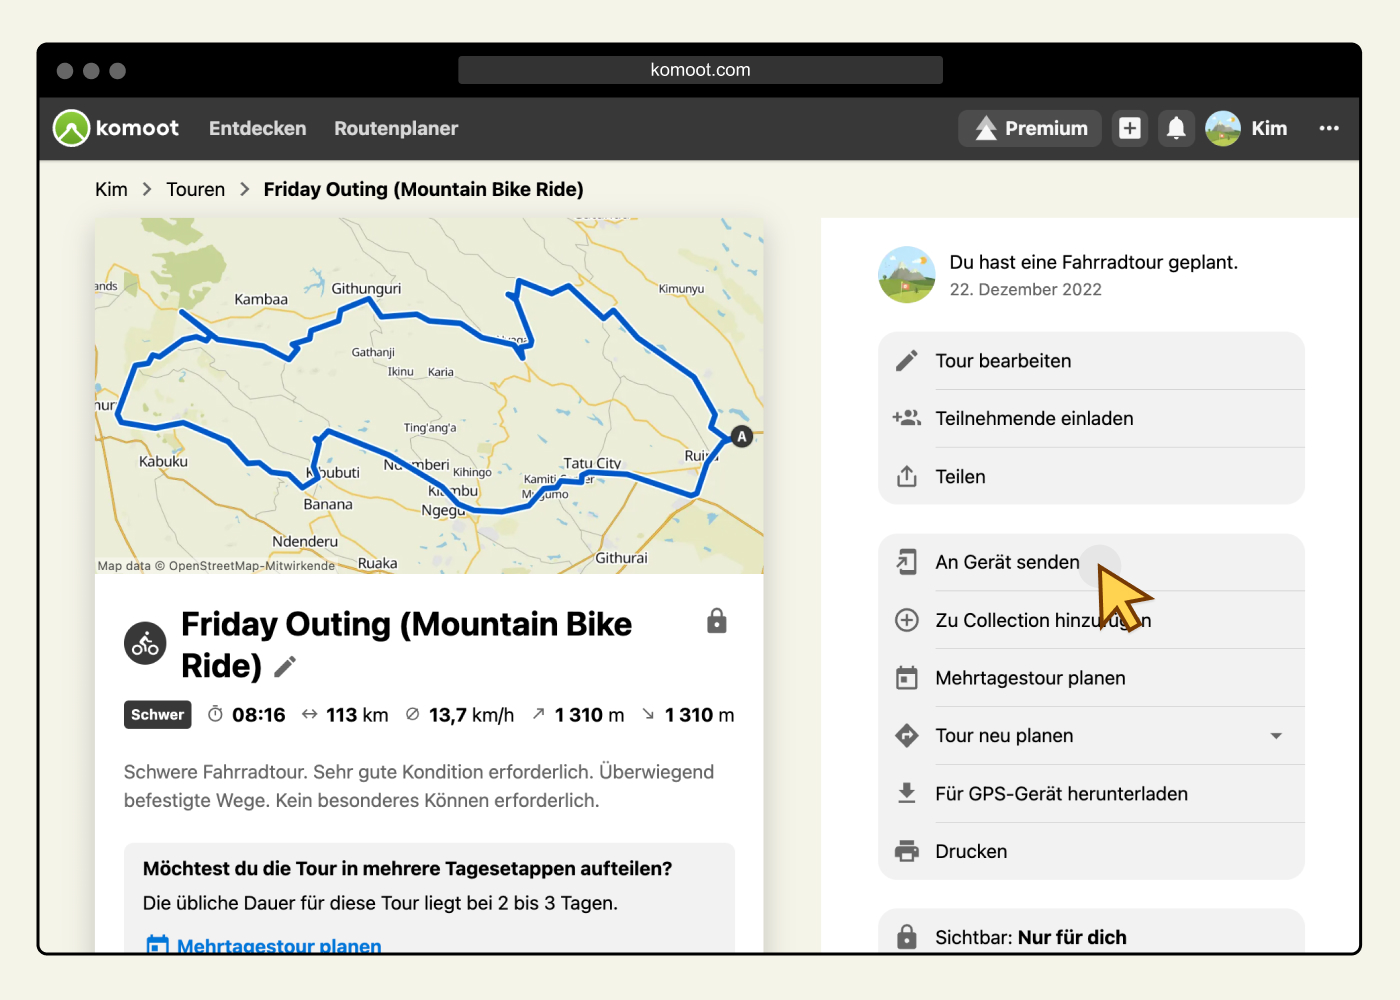Open the Entdecken menu

(257, 128)
